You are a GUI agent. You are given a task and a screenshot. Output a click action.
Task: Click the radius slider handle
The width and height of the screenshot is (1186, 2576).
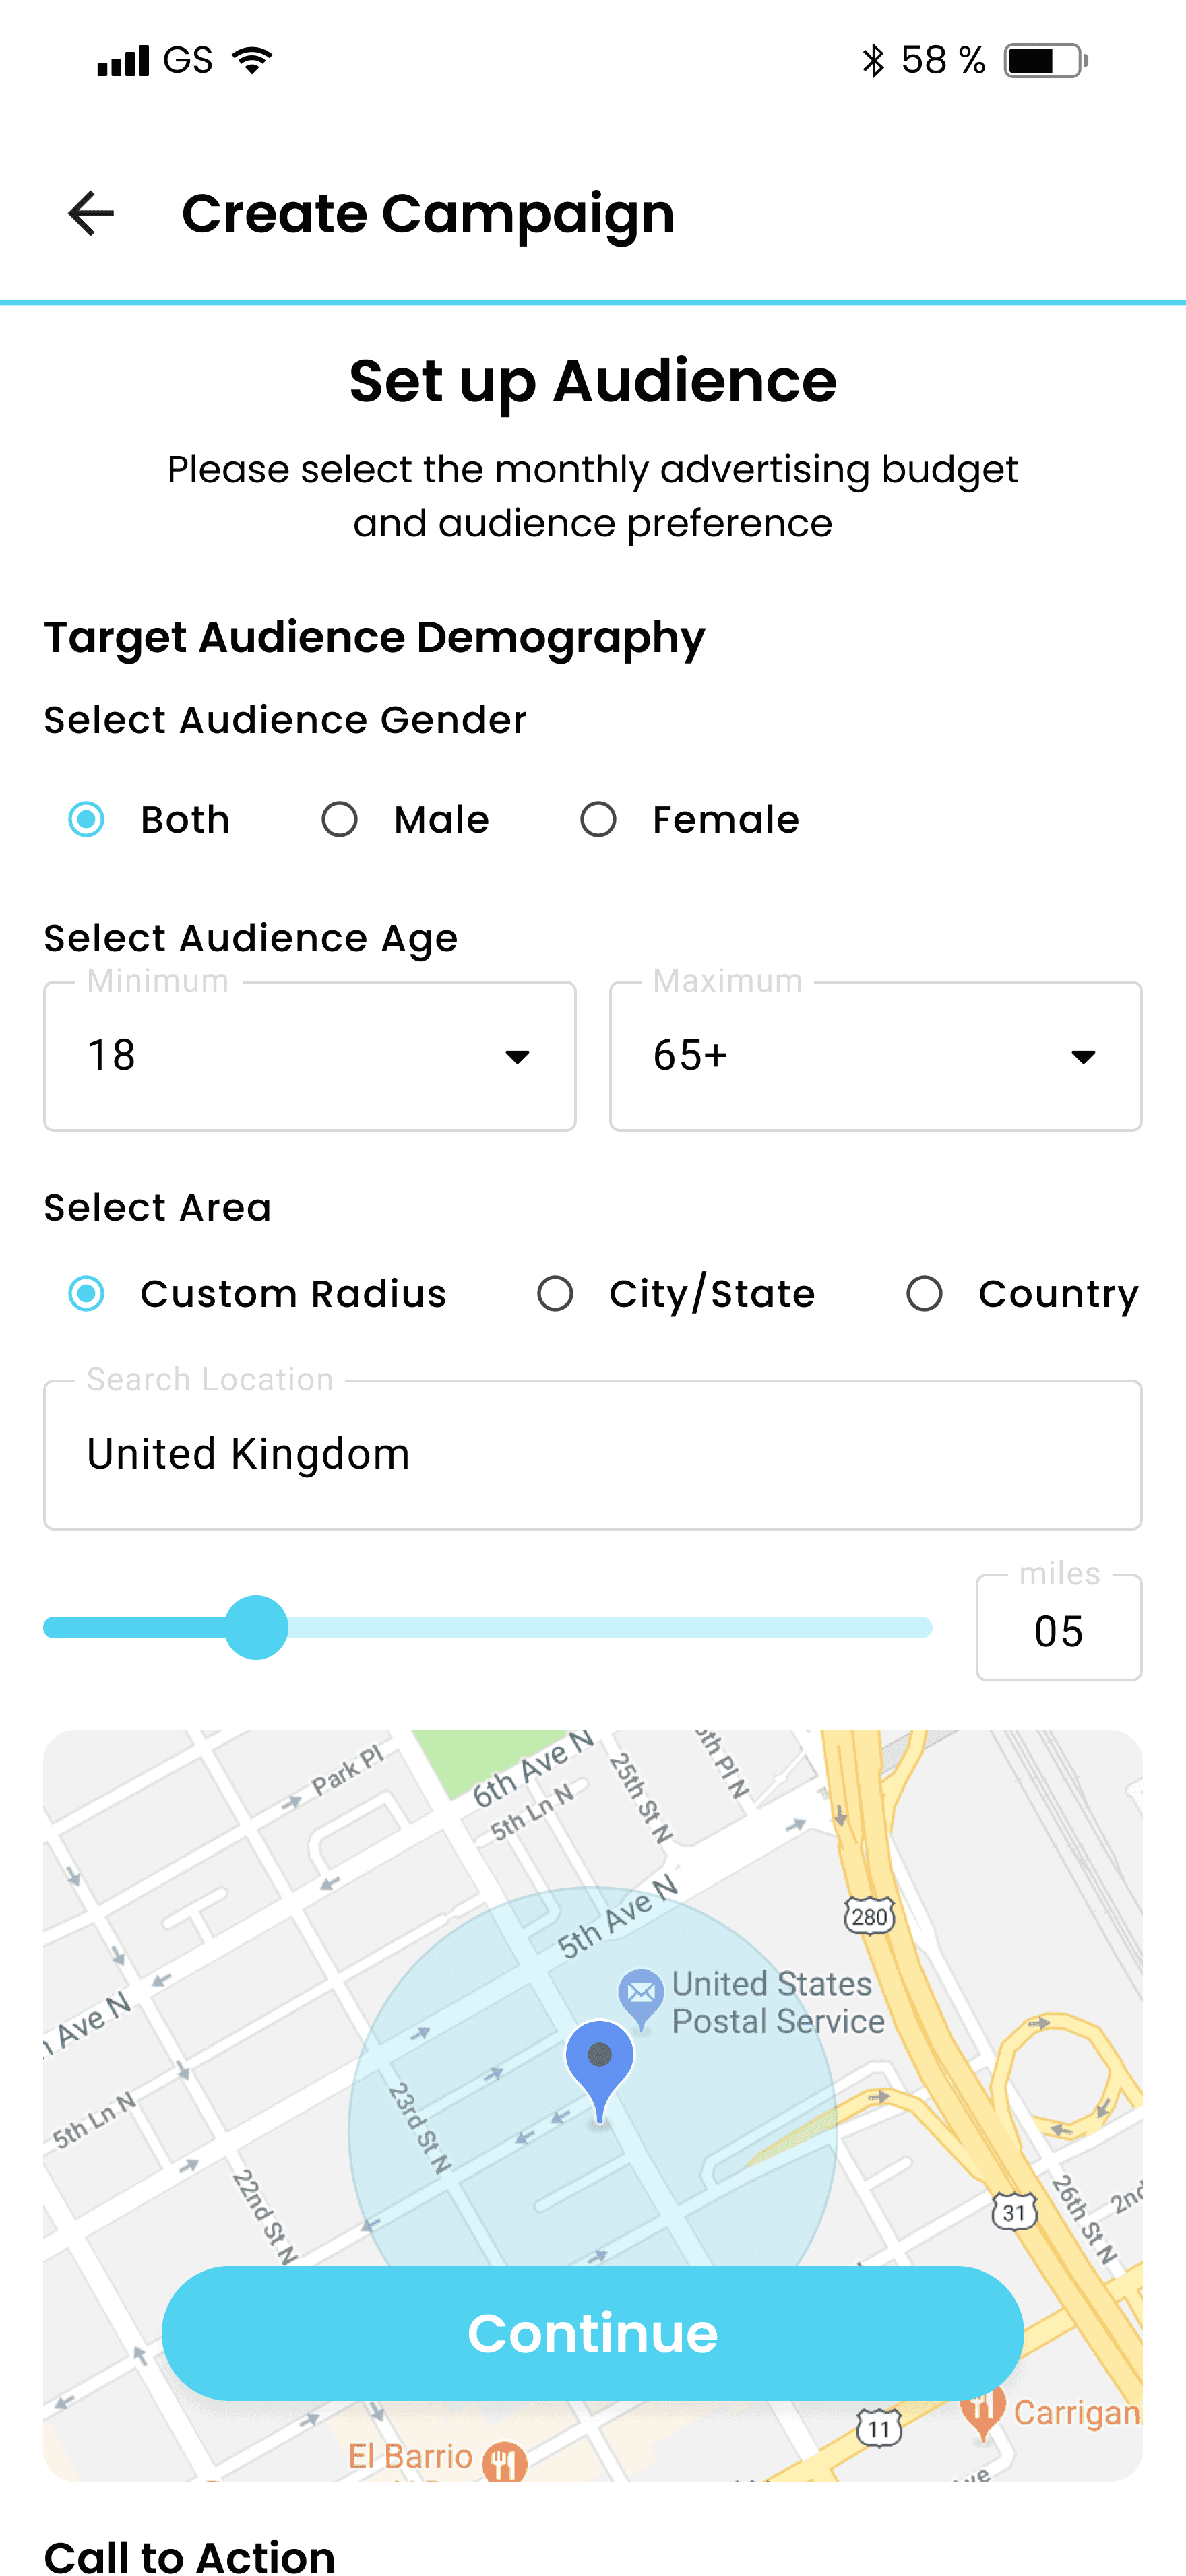click(257, 1628)
